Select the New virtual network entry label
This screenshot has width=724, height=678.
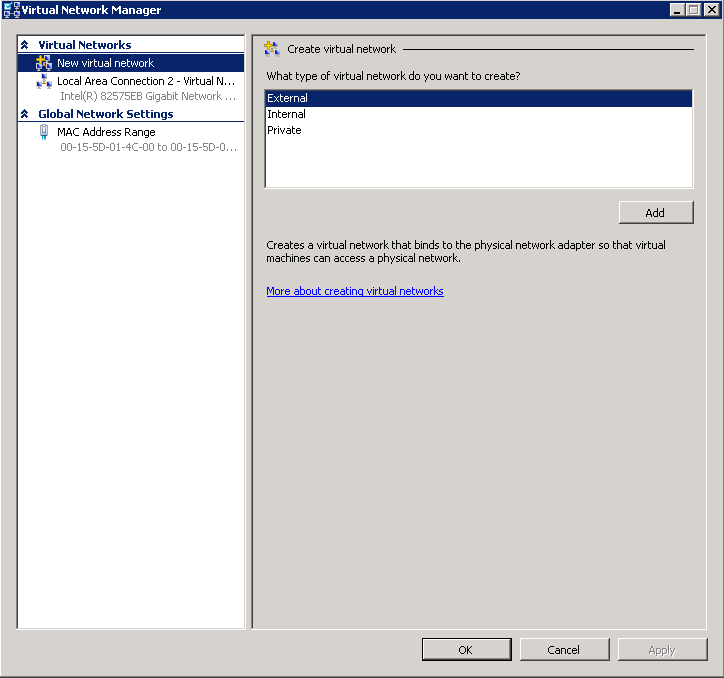[105, 63]
